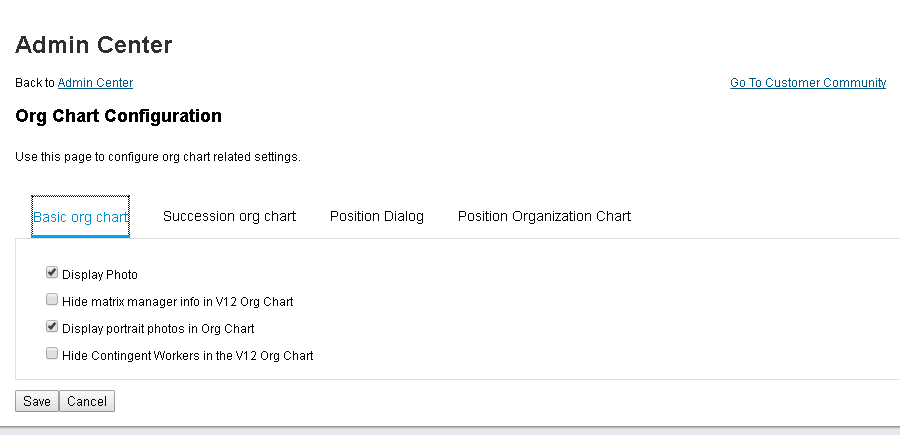Screen dimensions: 900x435
Task: Click the Cancel button
Action: pos(87,401)
